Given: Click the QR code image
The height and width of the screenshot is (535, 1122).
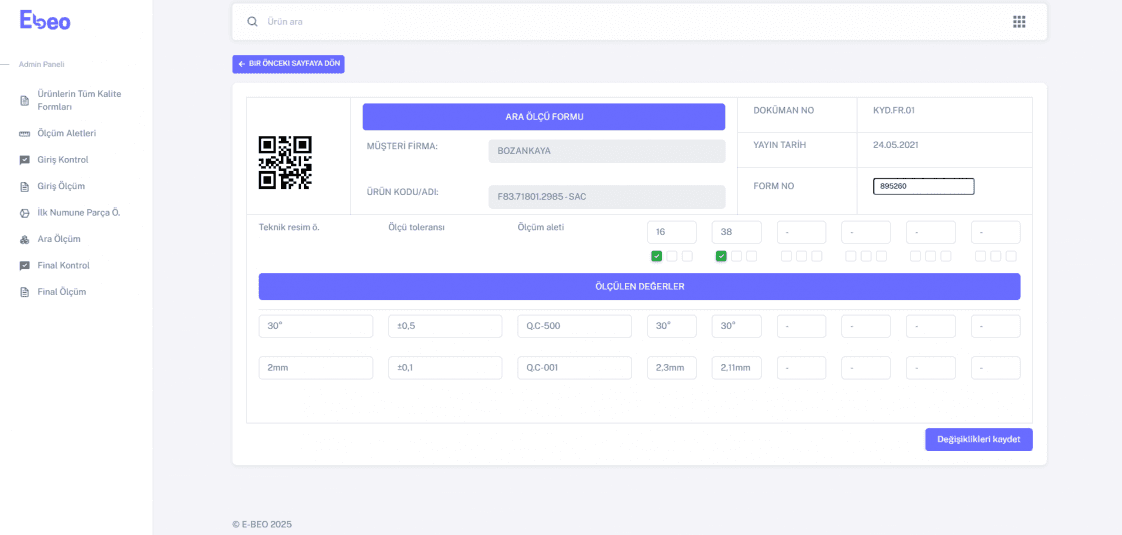Looking at the screenshot, I should click(x=285, y=162).
